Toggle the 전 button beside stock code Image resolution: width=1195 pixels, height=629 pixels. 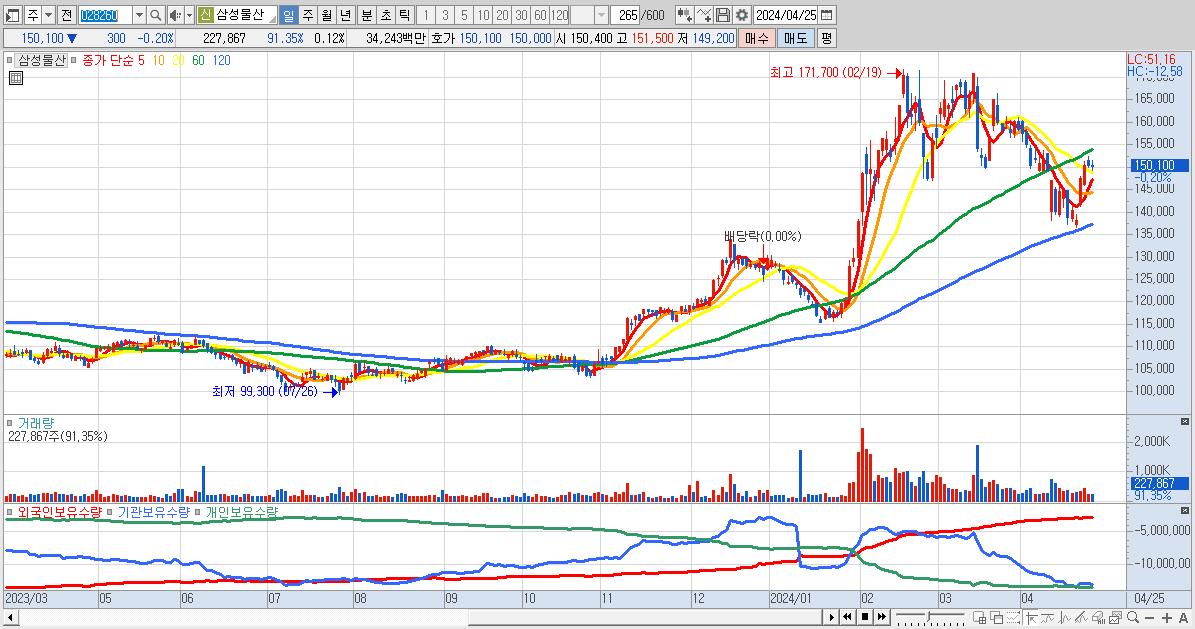pyautogui.click(x=67, y=15)
